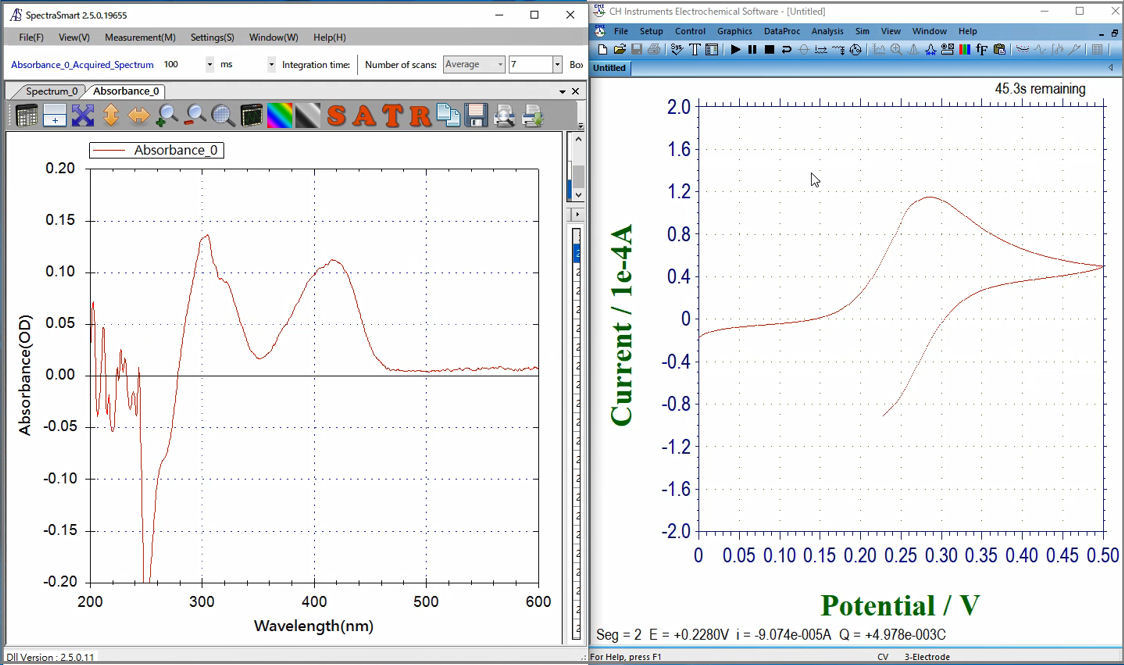Open the number of scans dropdown showing 7

[557, 64]
